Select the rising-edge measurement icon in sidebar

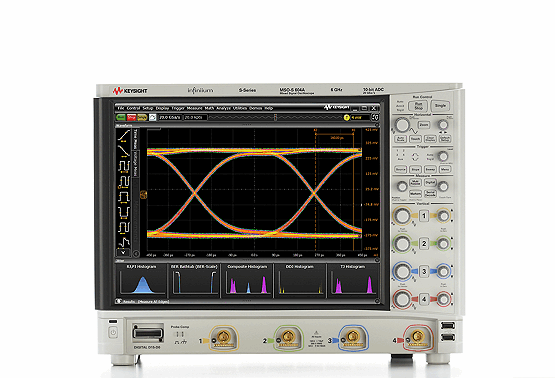[x=124, y=136]
